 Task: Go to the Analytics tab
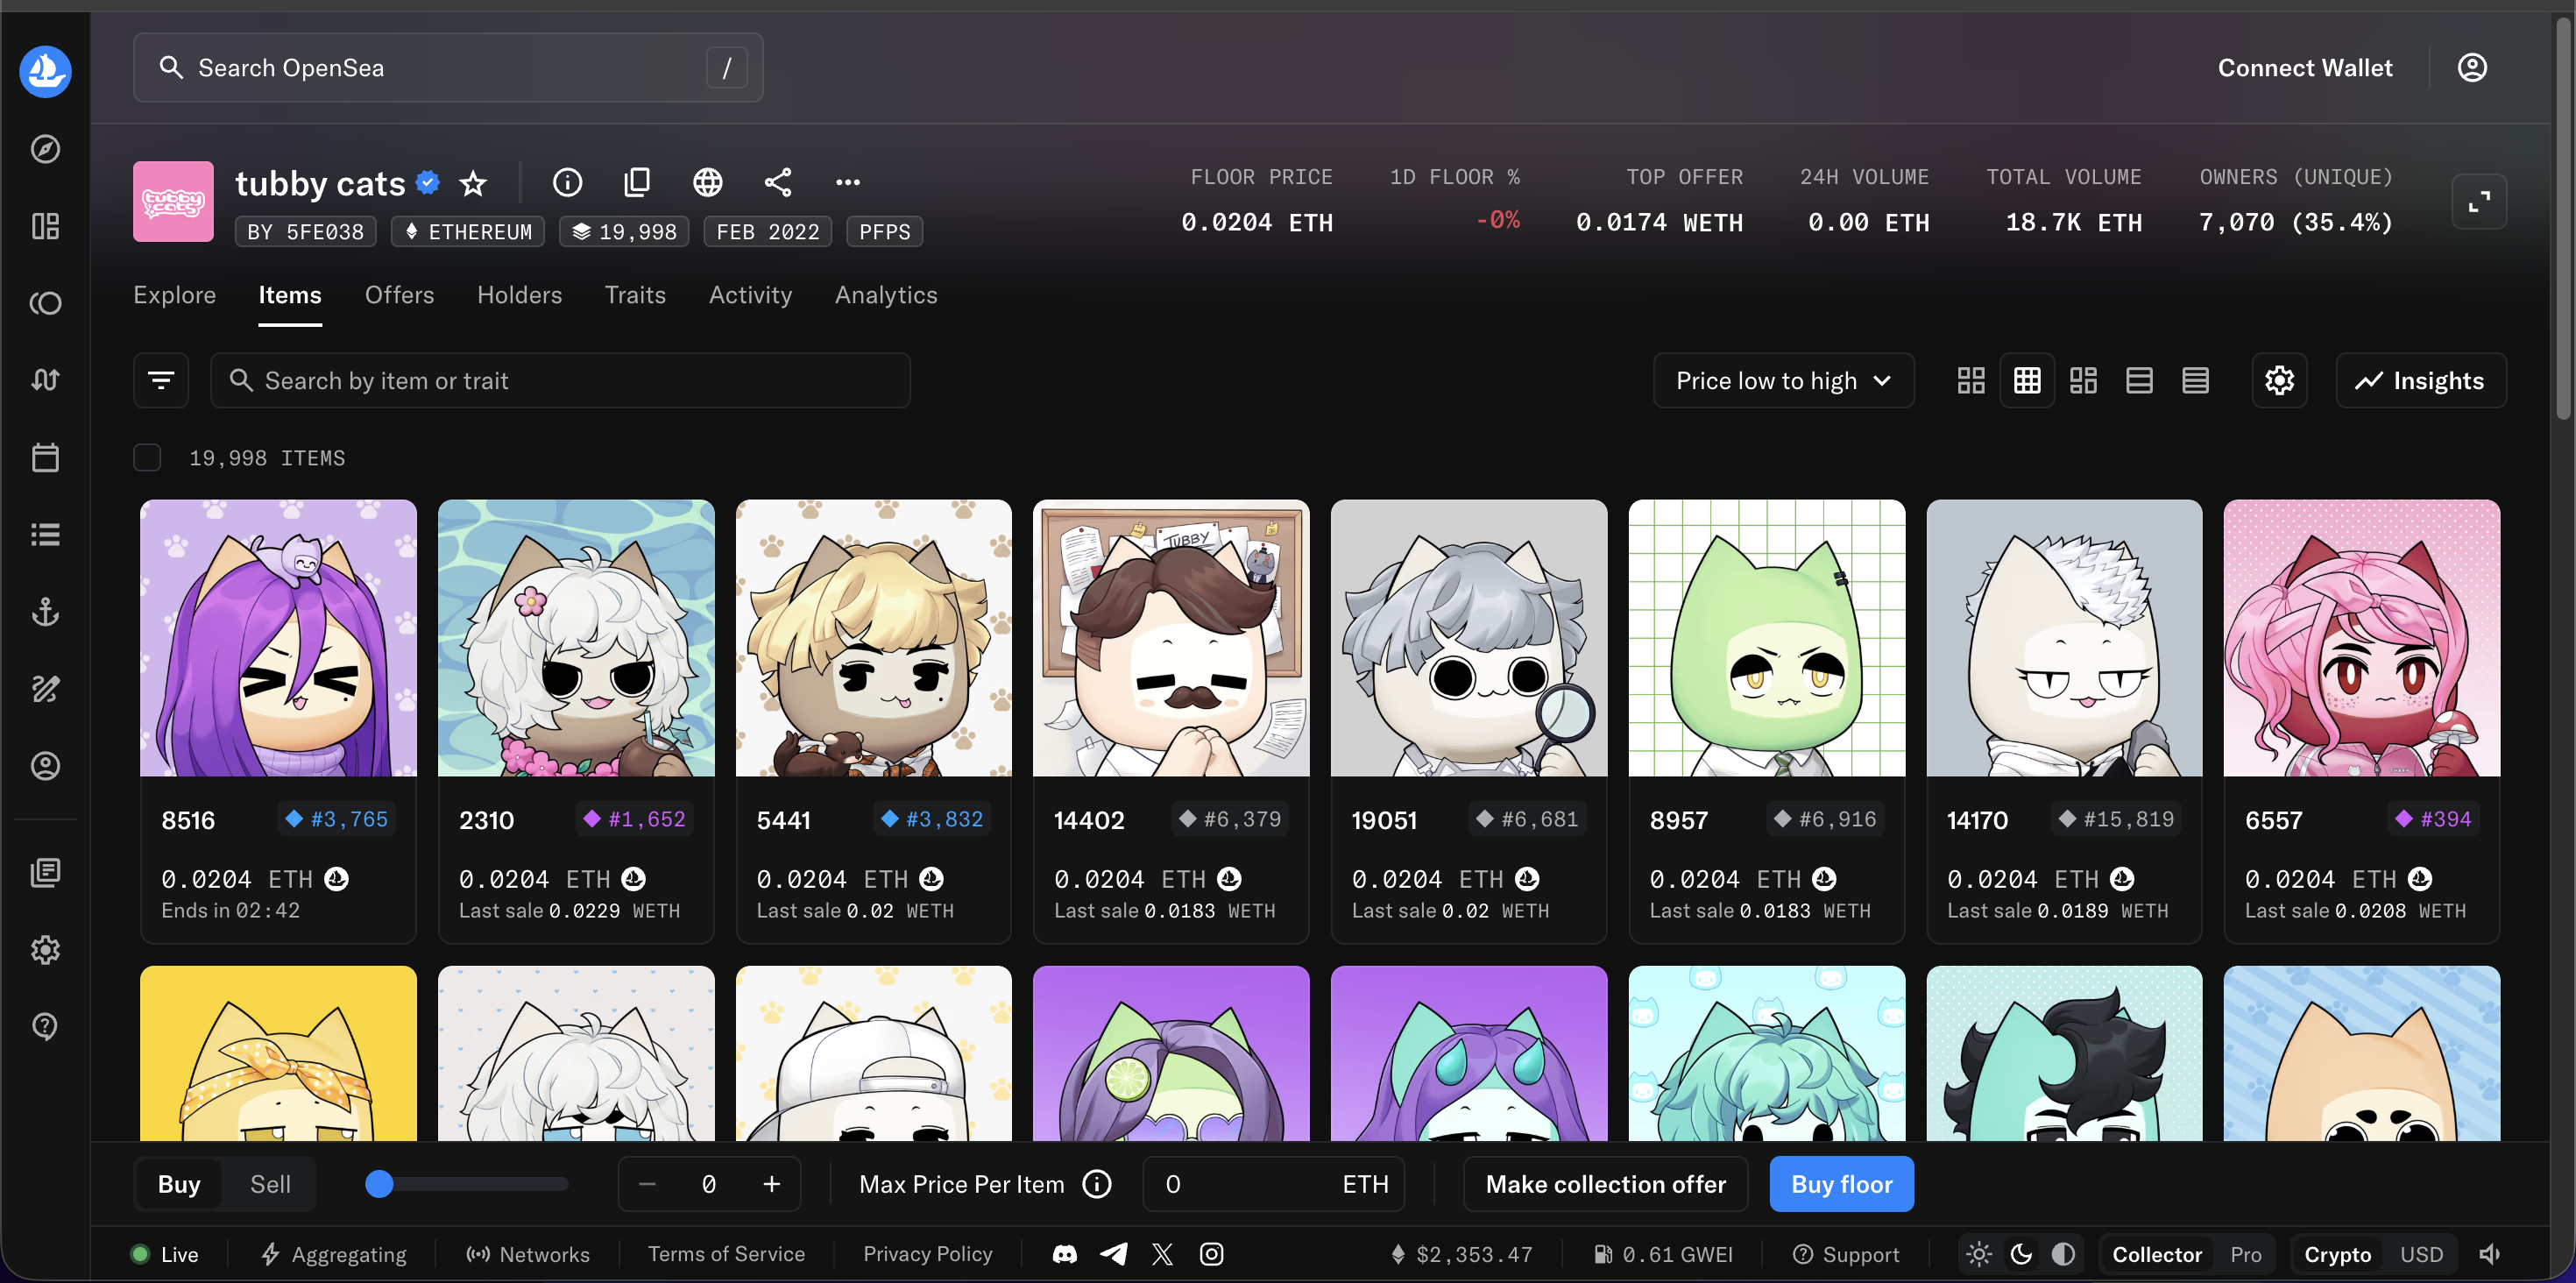[x=886, y=295]
